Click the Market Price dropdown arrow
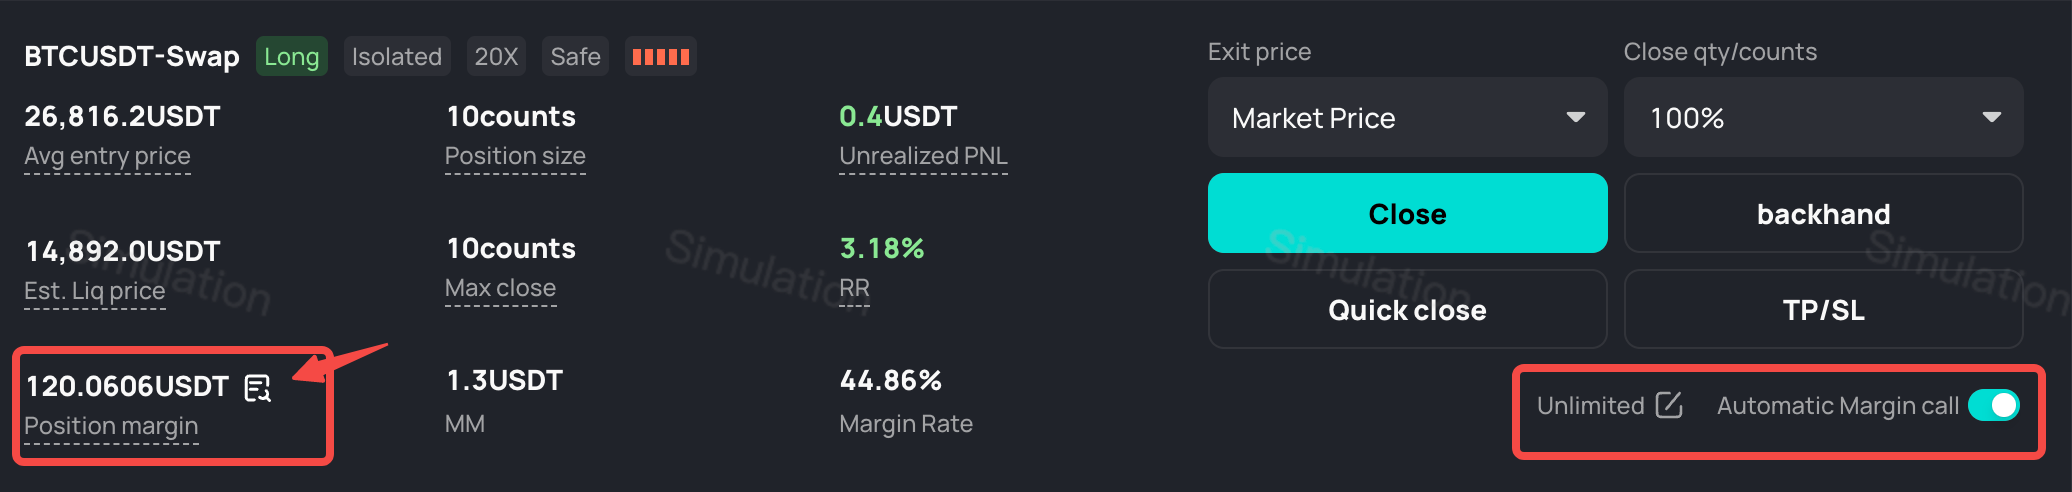This screenshot has height=492, width=2072. (x=1576, y=118)
